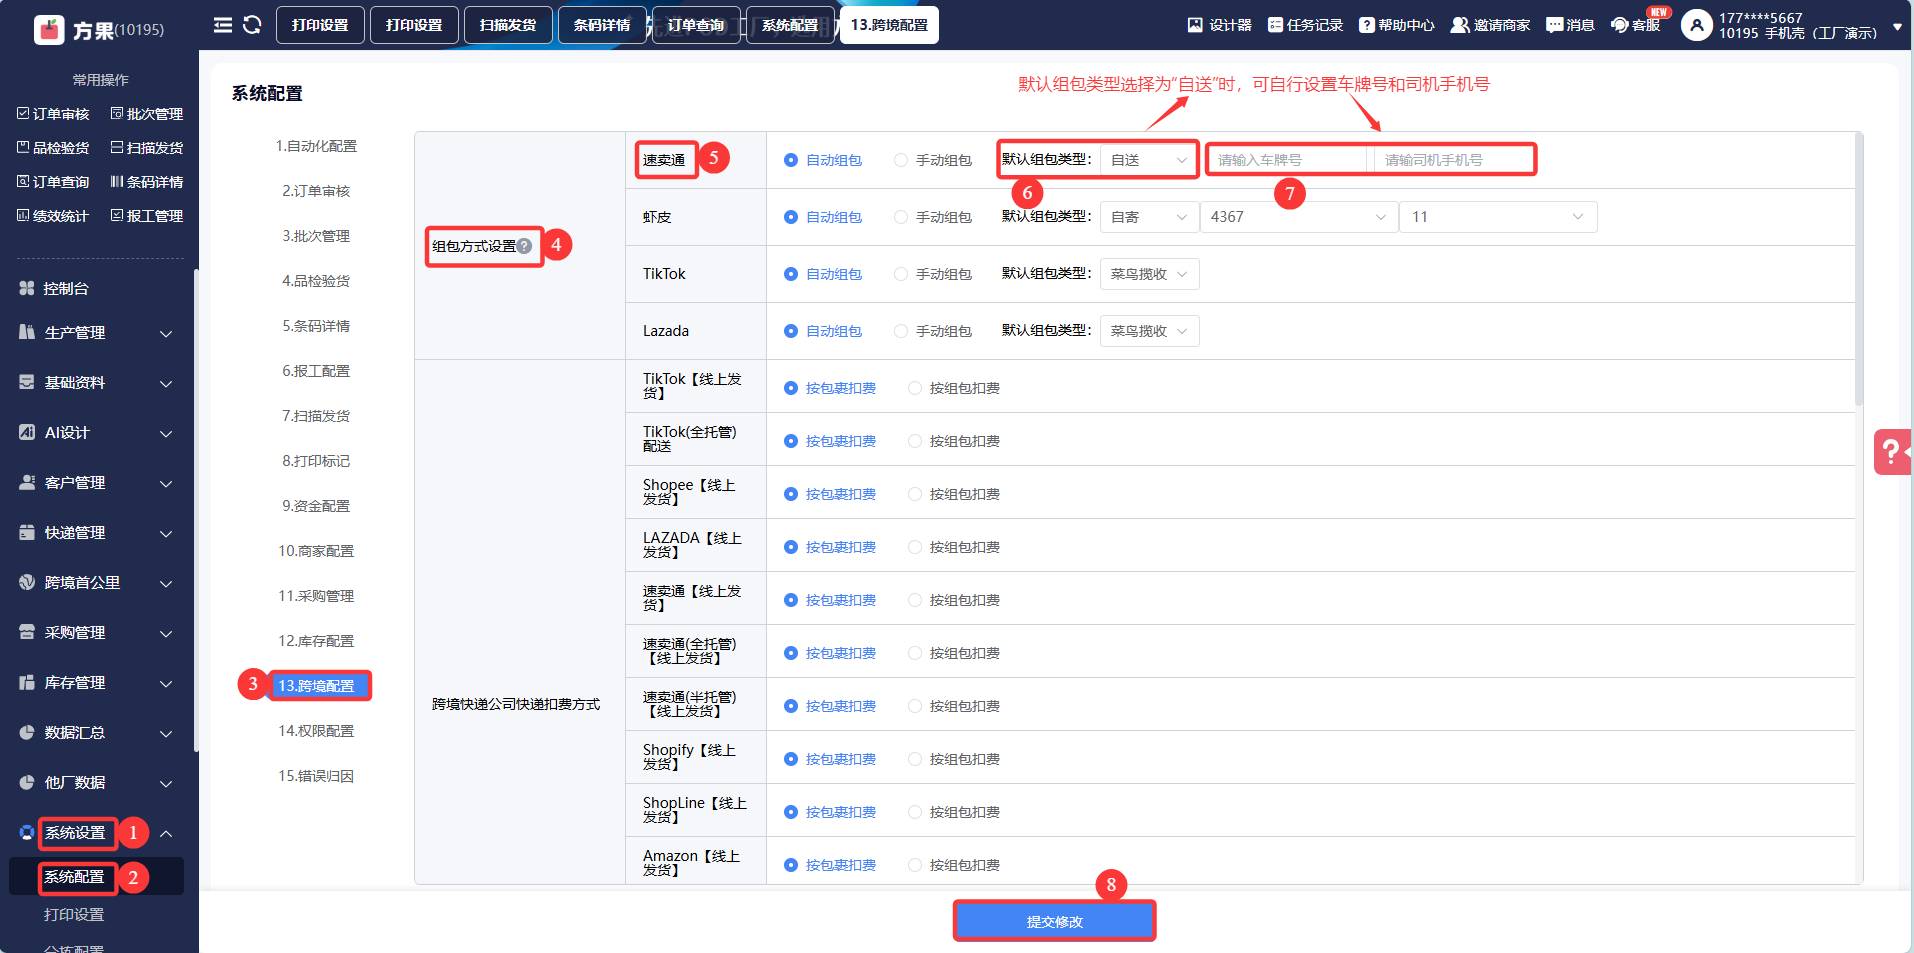Open 订单审核 shortcut under 常用操作

tap(53, 114)
